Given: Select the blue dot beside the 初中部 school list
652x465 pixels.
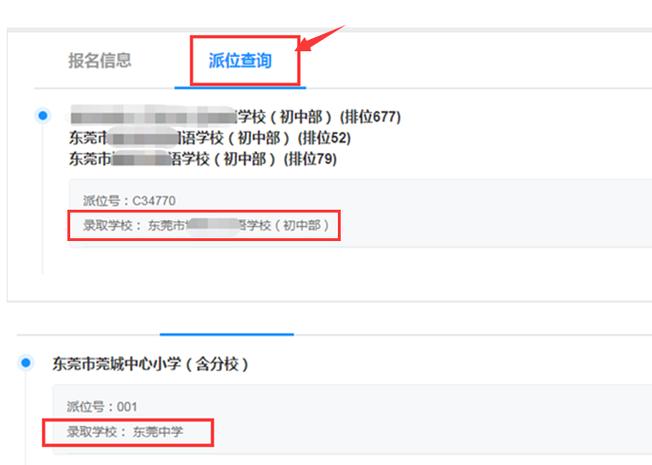Looking at the screenshot, I should point(42,115).
